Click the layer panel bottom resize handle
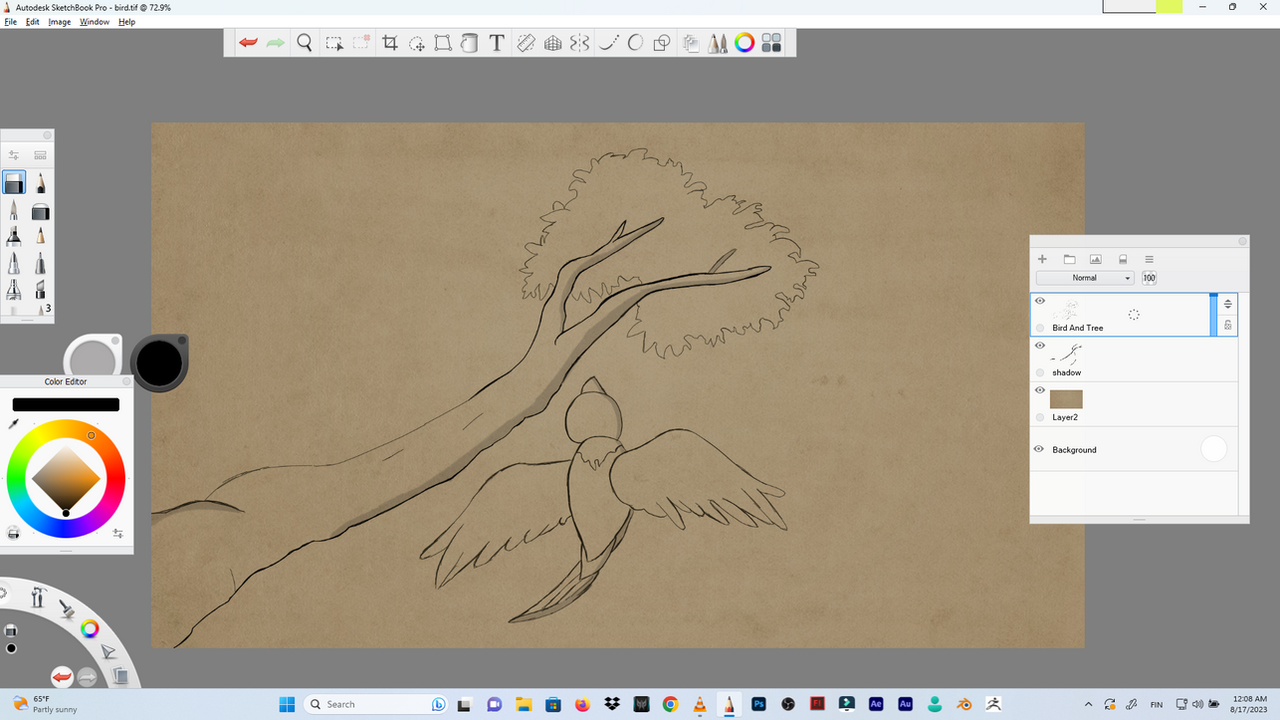The width and height of the screenshot is (1280, 720). pyautogui.click(x=1139, y=519)
